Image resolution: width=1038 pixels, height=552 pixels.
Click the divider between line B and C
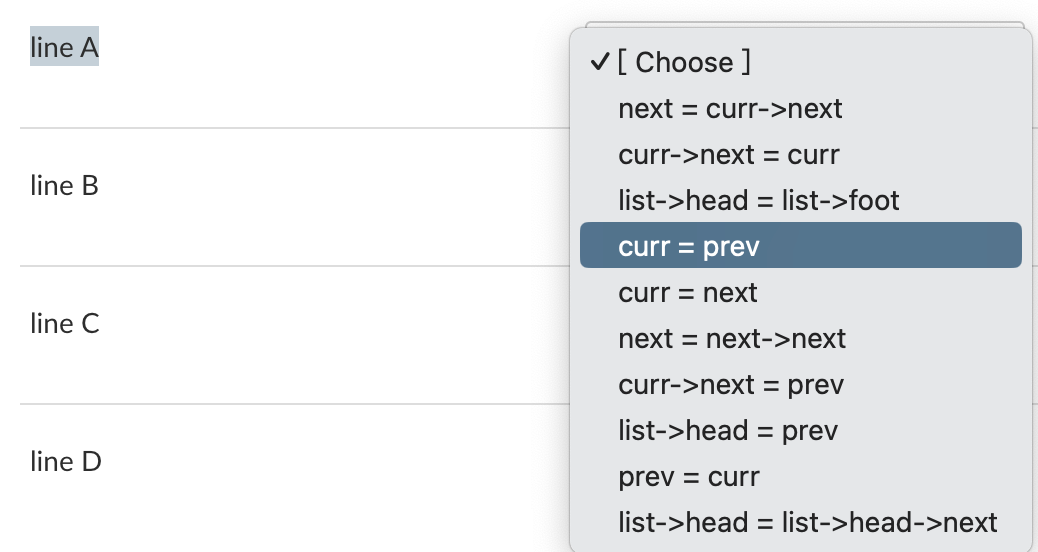(295, 266)
